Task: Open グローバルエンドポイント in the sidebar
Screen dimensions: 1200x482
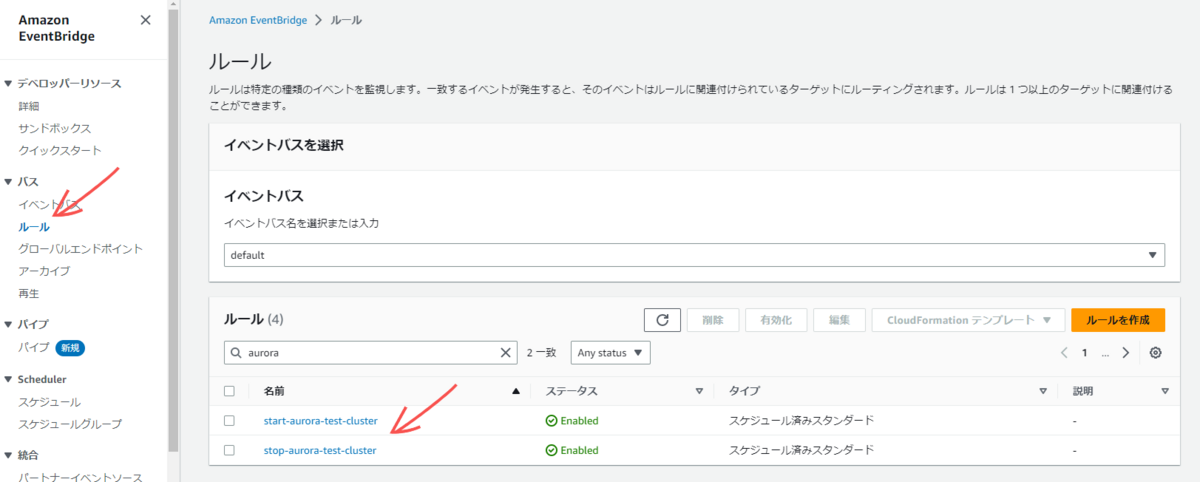Action: pos(81,249)
